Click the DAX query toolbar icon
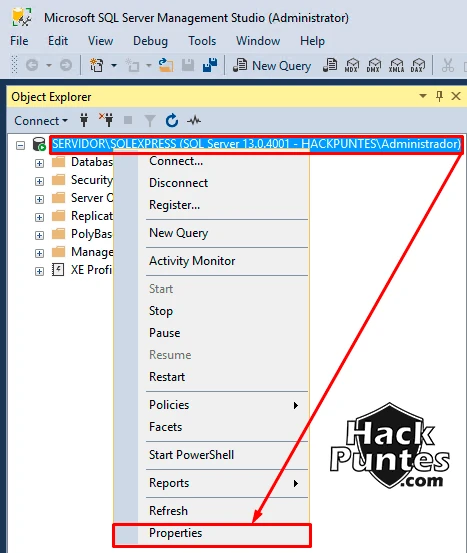This screenshot has width=467, height=553. point(418,66)
